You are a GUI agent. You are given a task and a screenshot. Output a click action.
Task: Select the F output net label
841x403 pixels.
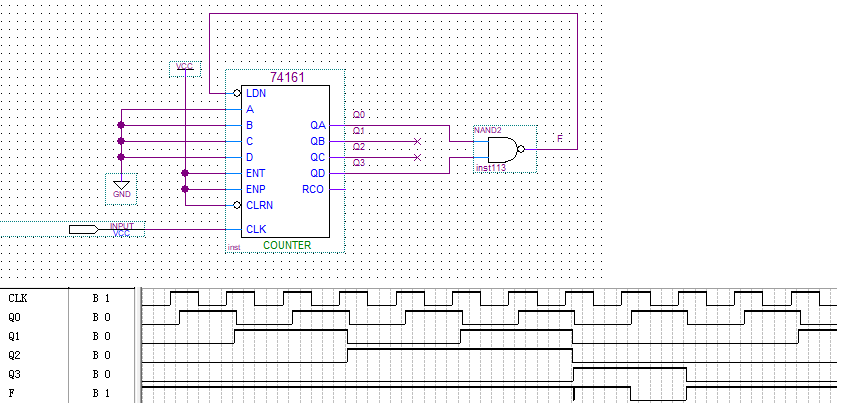559,139
